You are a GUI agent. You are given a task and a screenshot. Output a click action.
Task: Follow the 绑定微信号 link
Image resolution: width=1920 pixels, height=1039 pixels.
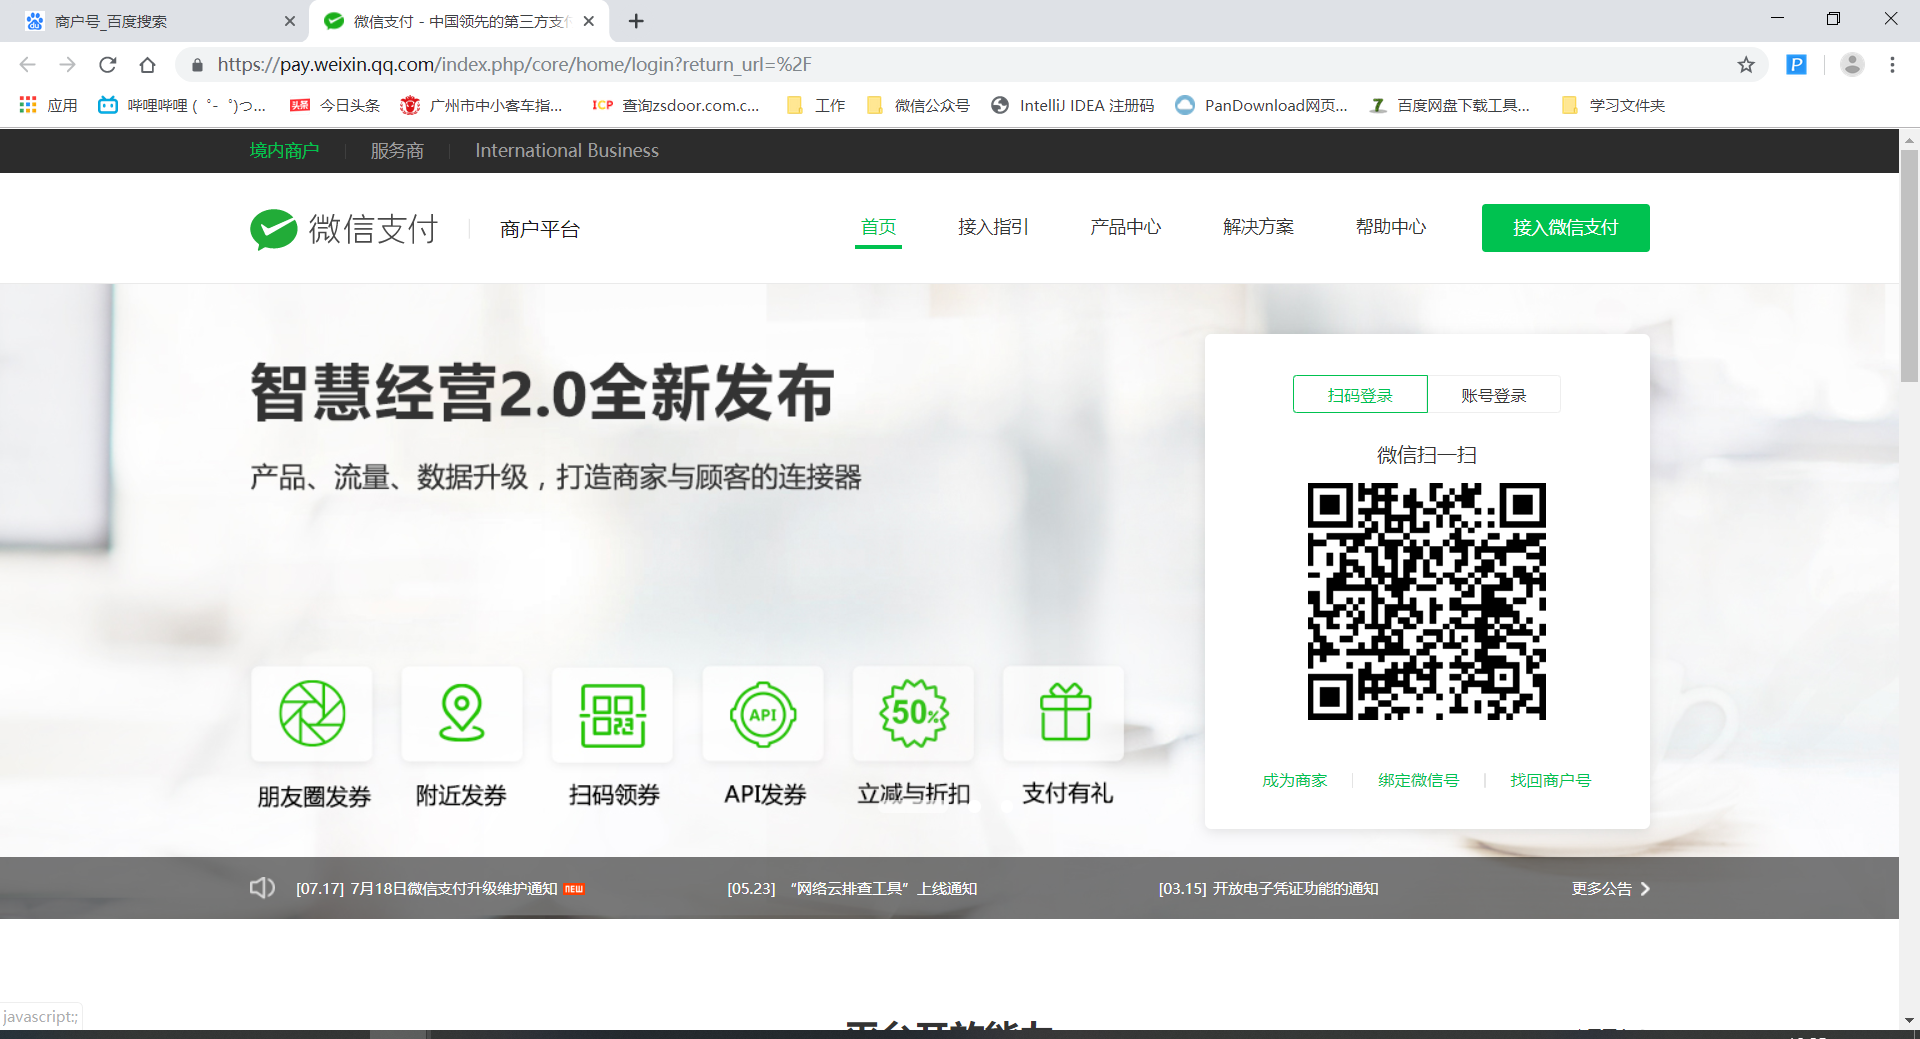click(1419, 780)
